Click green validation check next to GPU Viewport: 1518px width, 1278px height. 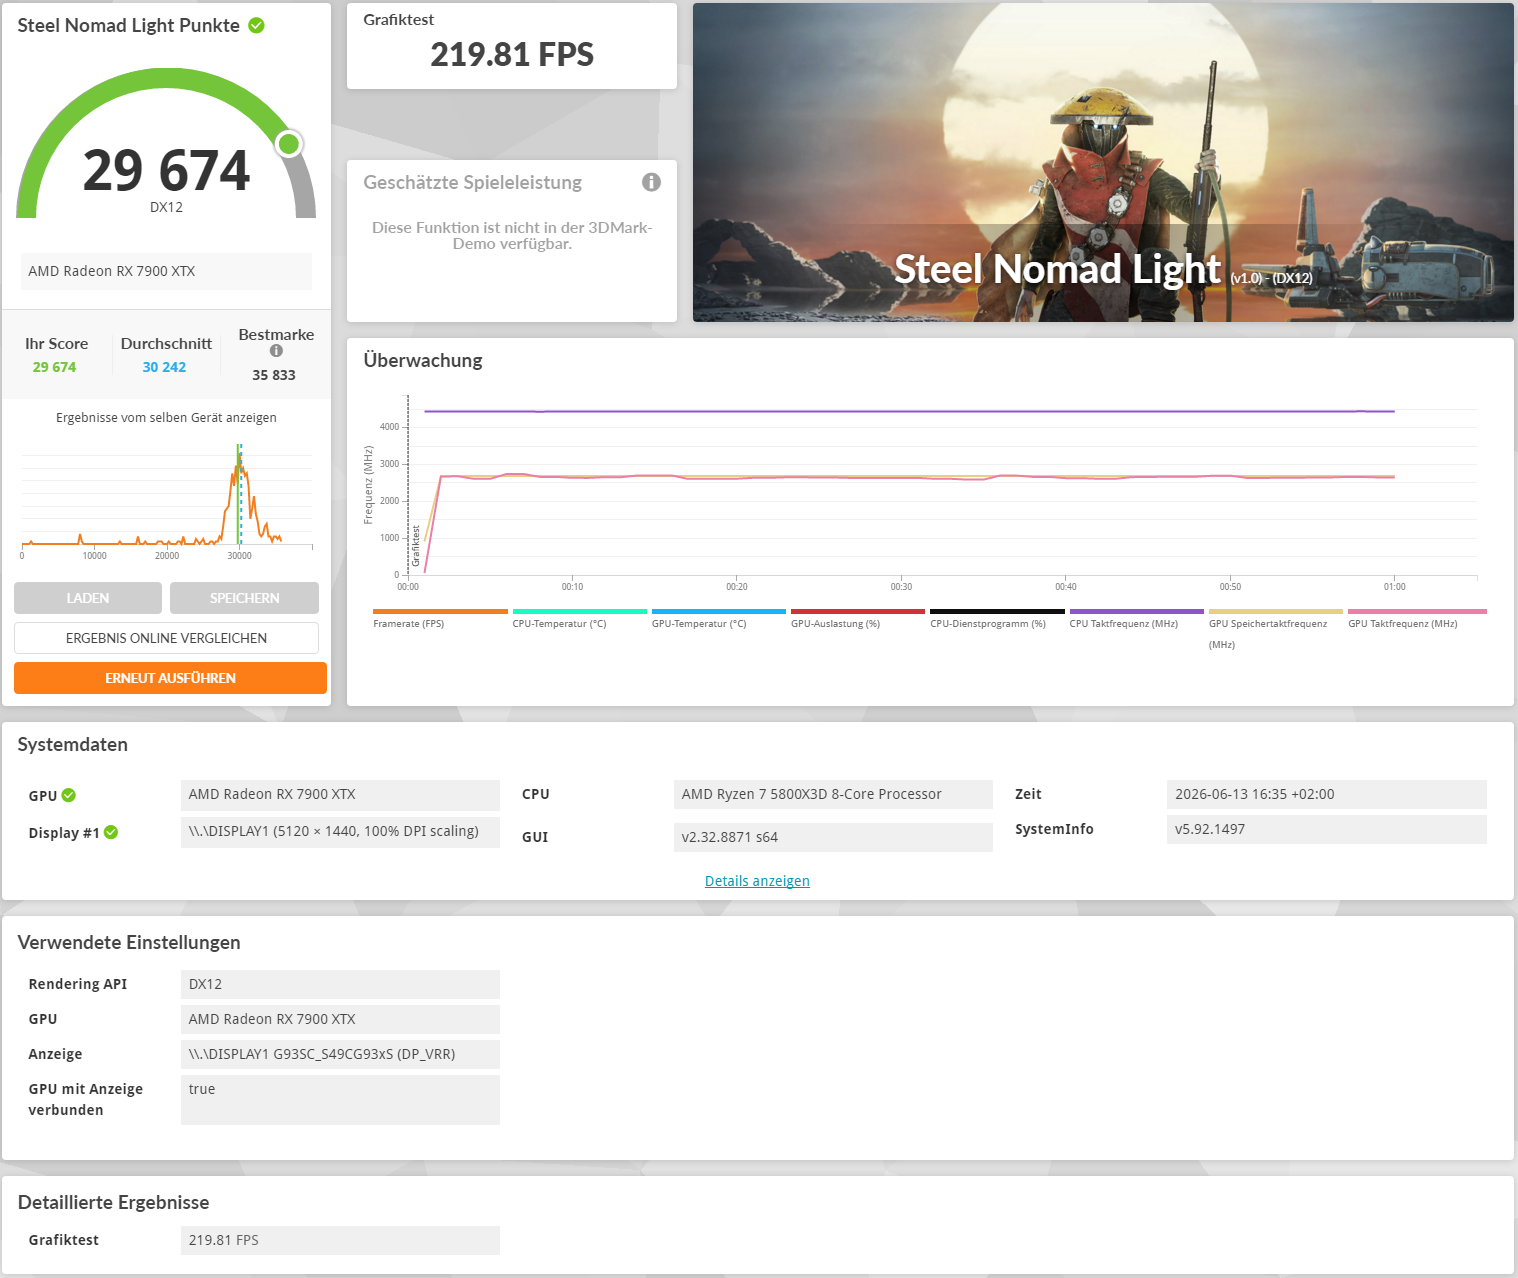(69, 795)
